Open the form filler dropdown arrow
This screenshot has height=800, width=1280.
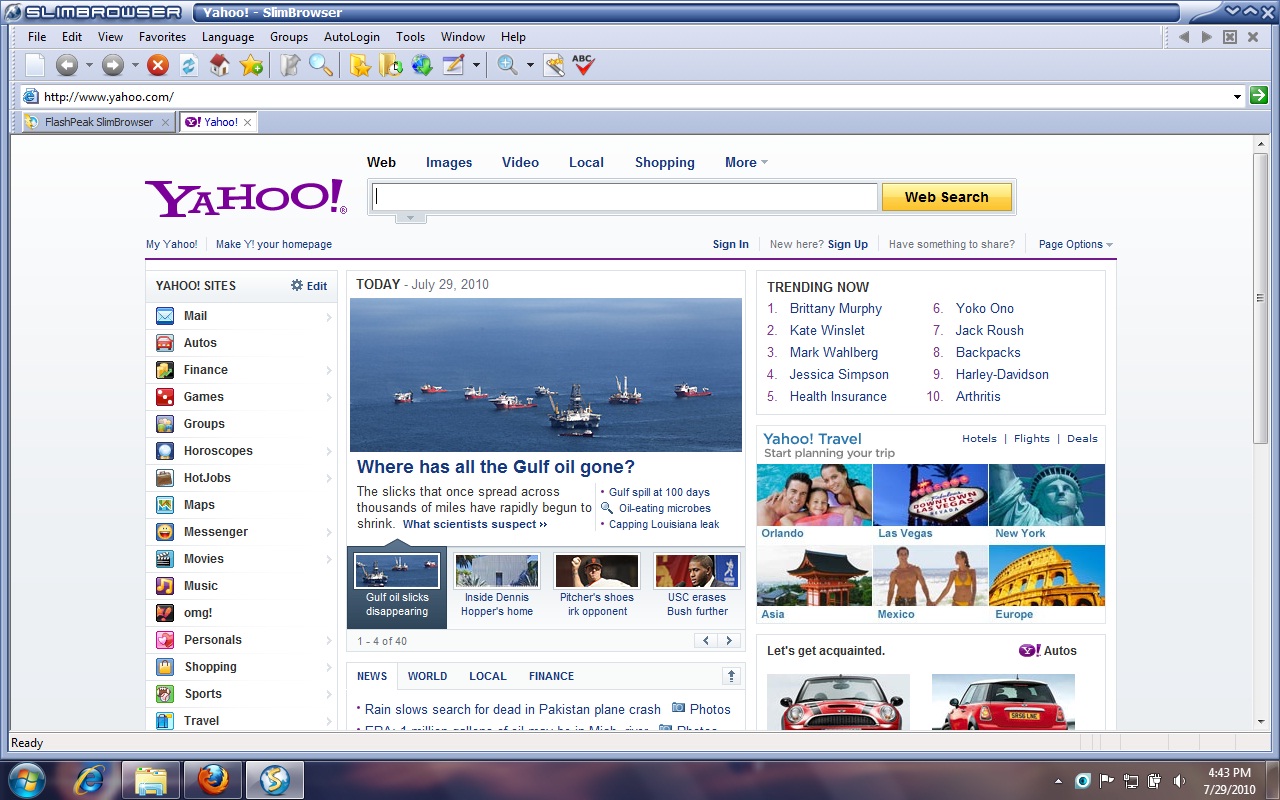coord(476,66)
